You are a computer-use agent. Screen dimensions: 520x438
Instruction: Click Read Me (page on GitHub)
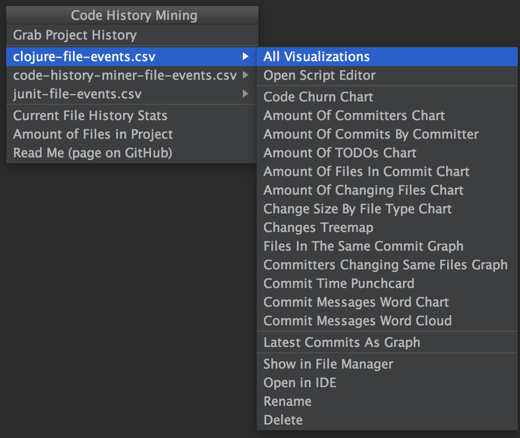(131, 153)
